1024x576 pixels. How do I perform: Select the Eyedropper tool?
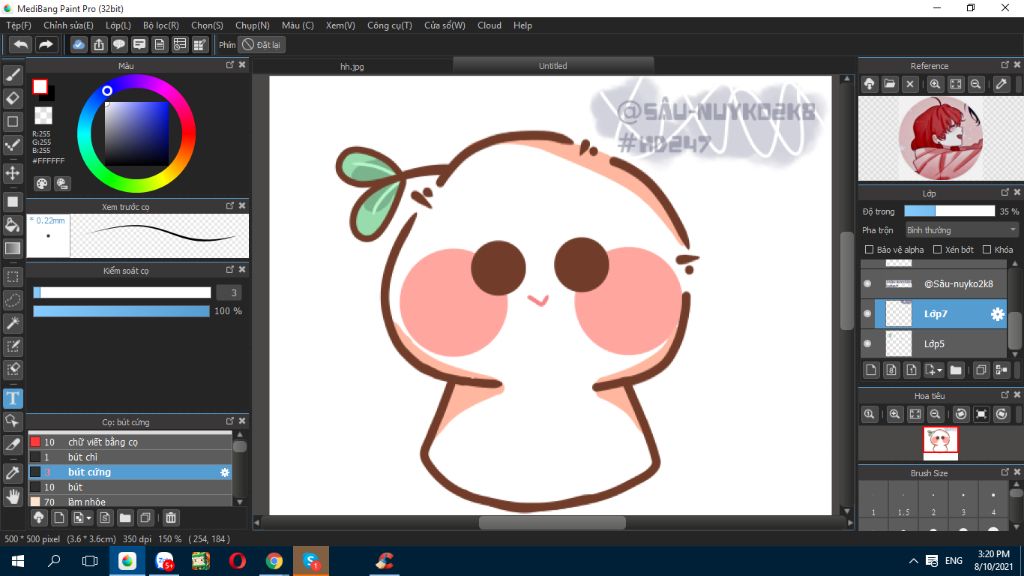[12, 473]
